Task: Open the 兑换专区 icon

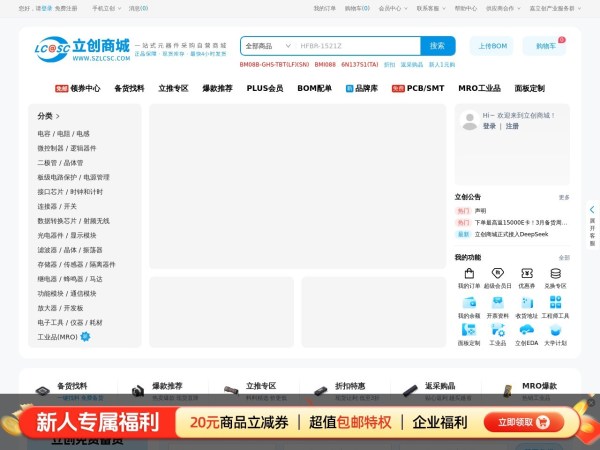Action: (x=555, y=274)
